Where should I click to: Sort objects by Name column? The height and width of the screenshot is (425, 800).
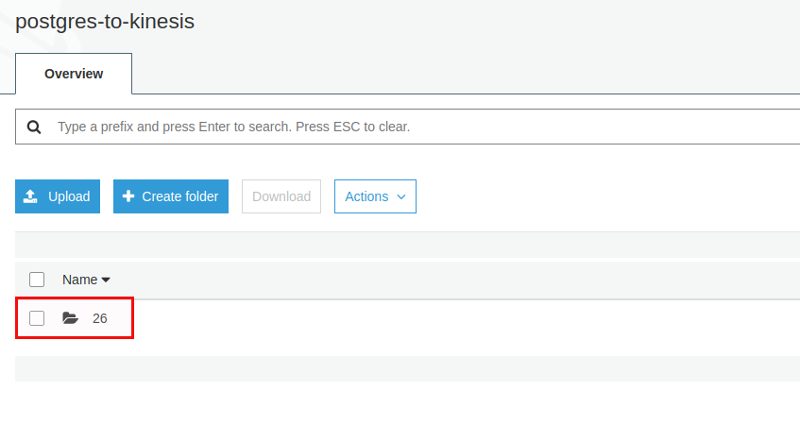click(x=80, y=280)
